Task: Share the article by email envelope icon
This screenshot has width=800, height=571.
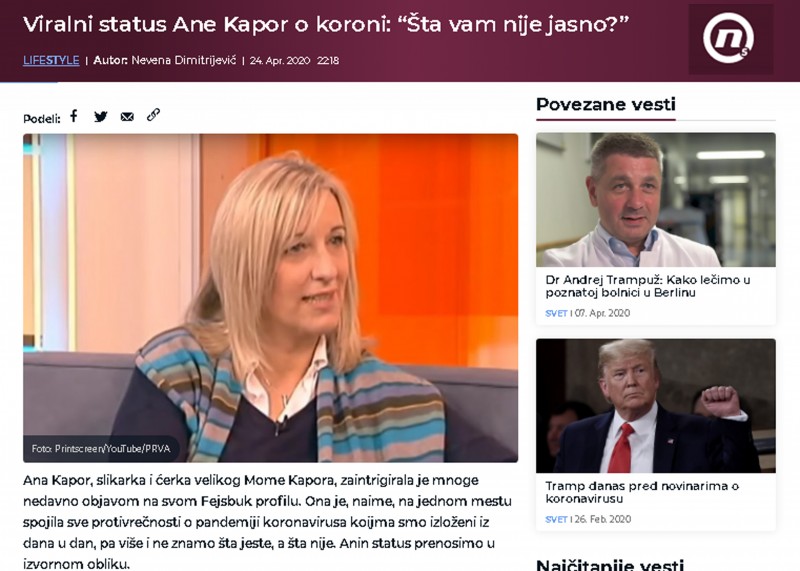Action: (127, 117)
